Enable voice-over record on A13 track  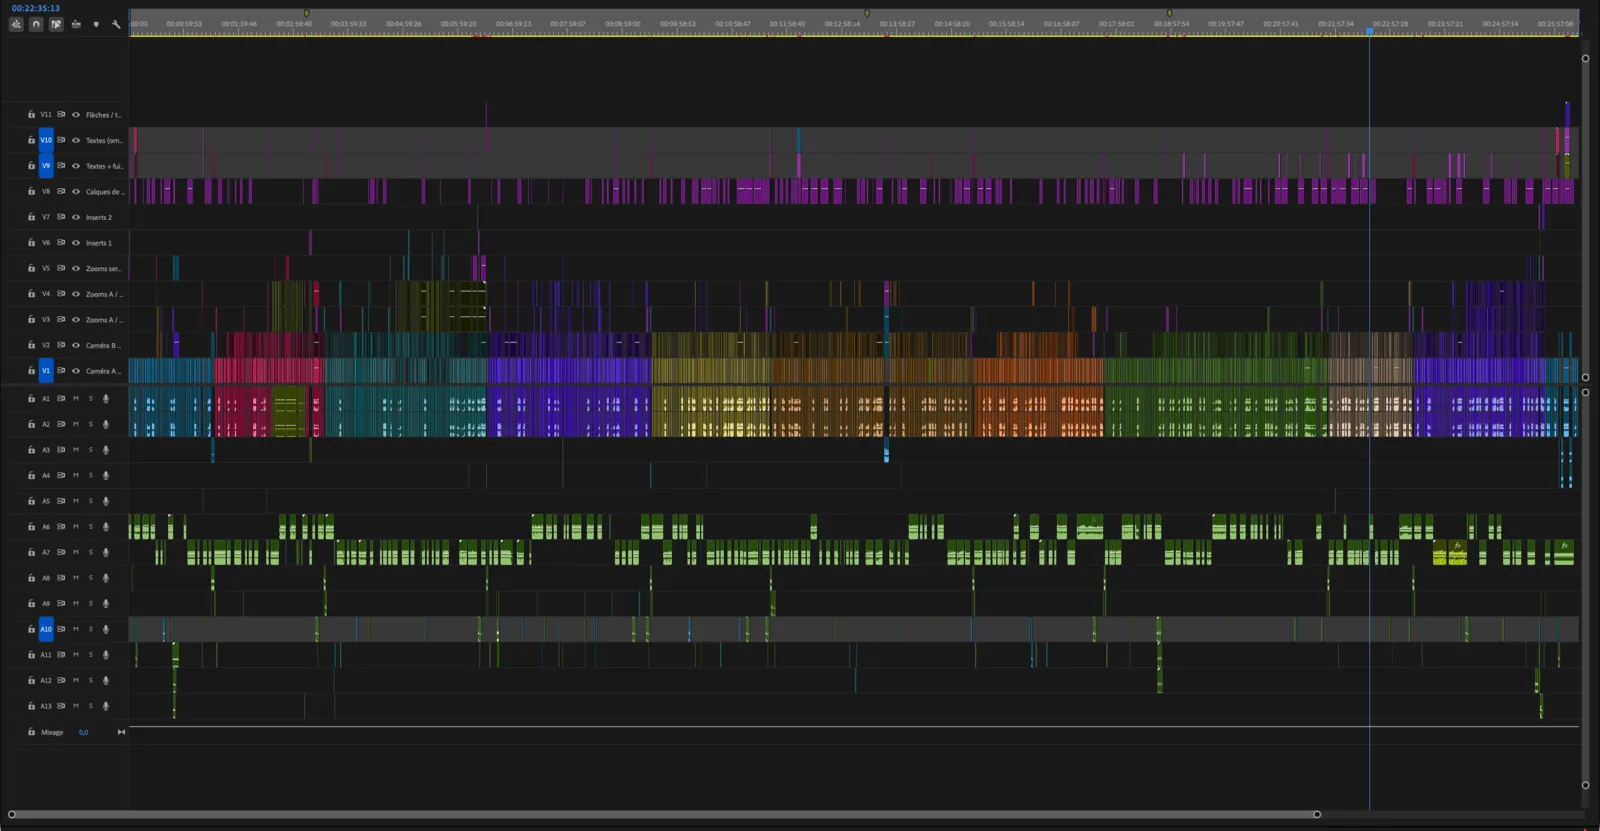pyautogui.click(x=106, y=706)
